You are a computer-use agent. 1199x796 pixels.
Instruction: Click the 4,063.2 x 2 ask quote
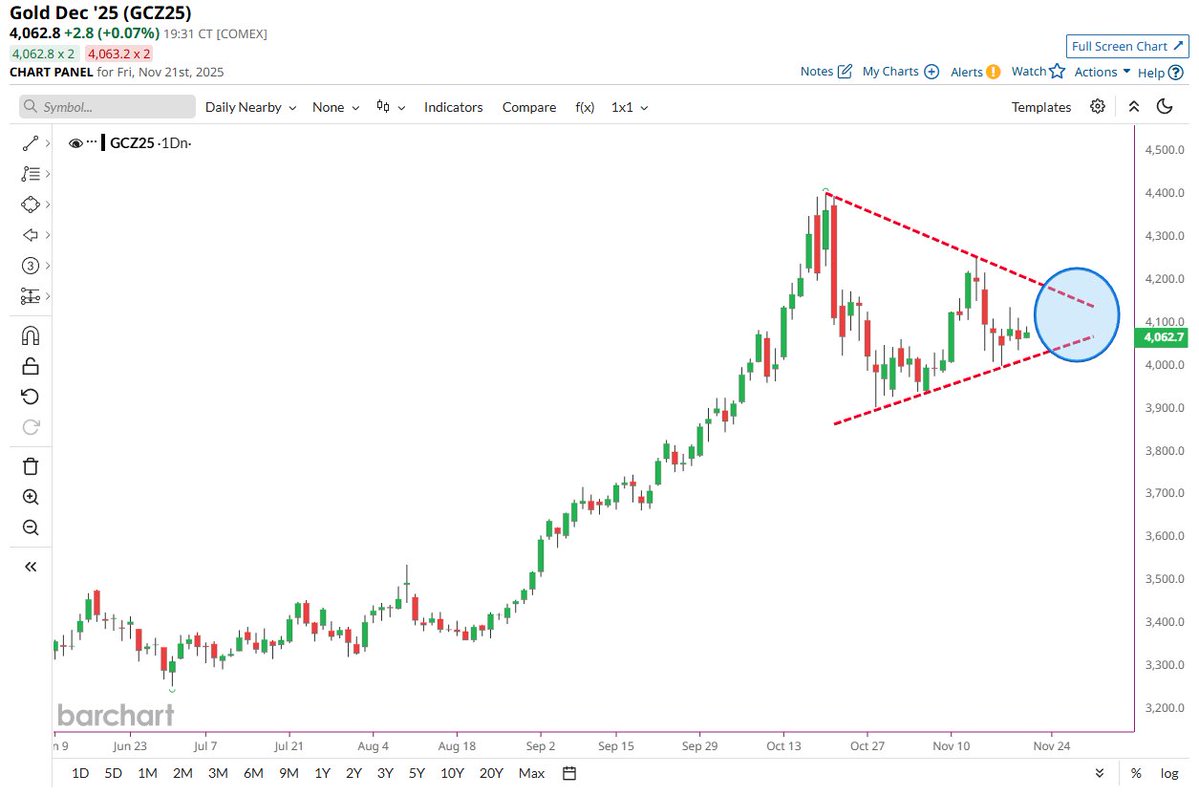click(x=119, y=54)
